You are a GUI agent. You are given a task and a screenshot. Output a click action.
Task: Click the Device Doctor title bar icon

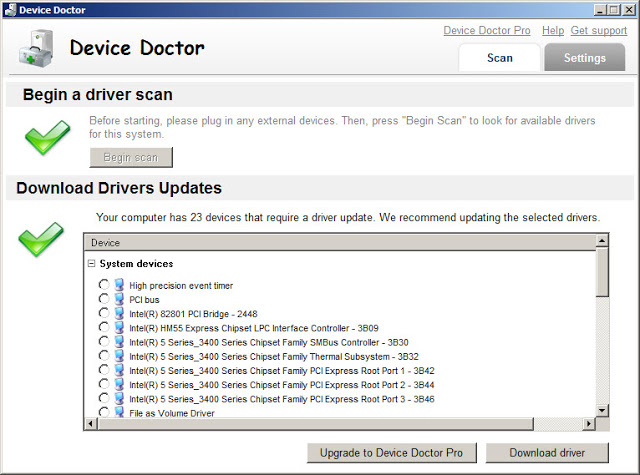tap(10, 10)
